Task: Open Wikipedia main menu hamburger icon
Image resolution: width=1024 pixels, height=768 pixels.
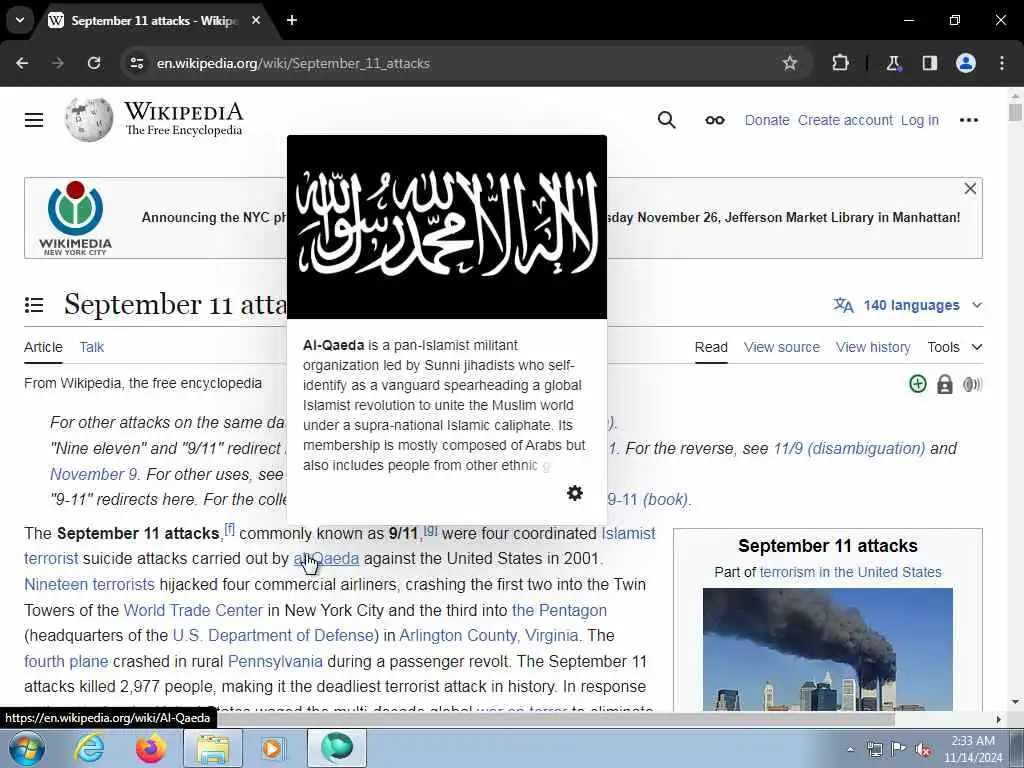Action: coord(34,120)
